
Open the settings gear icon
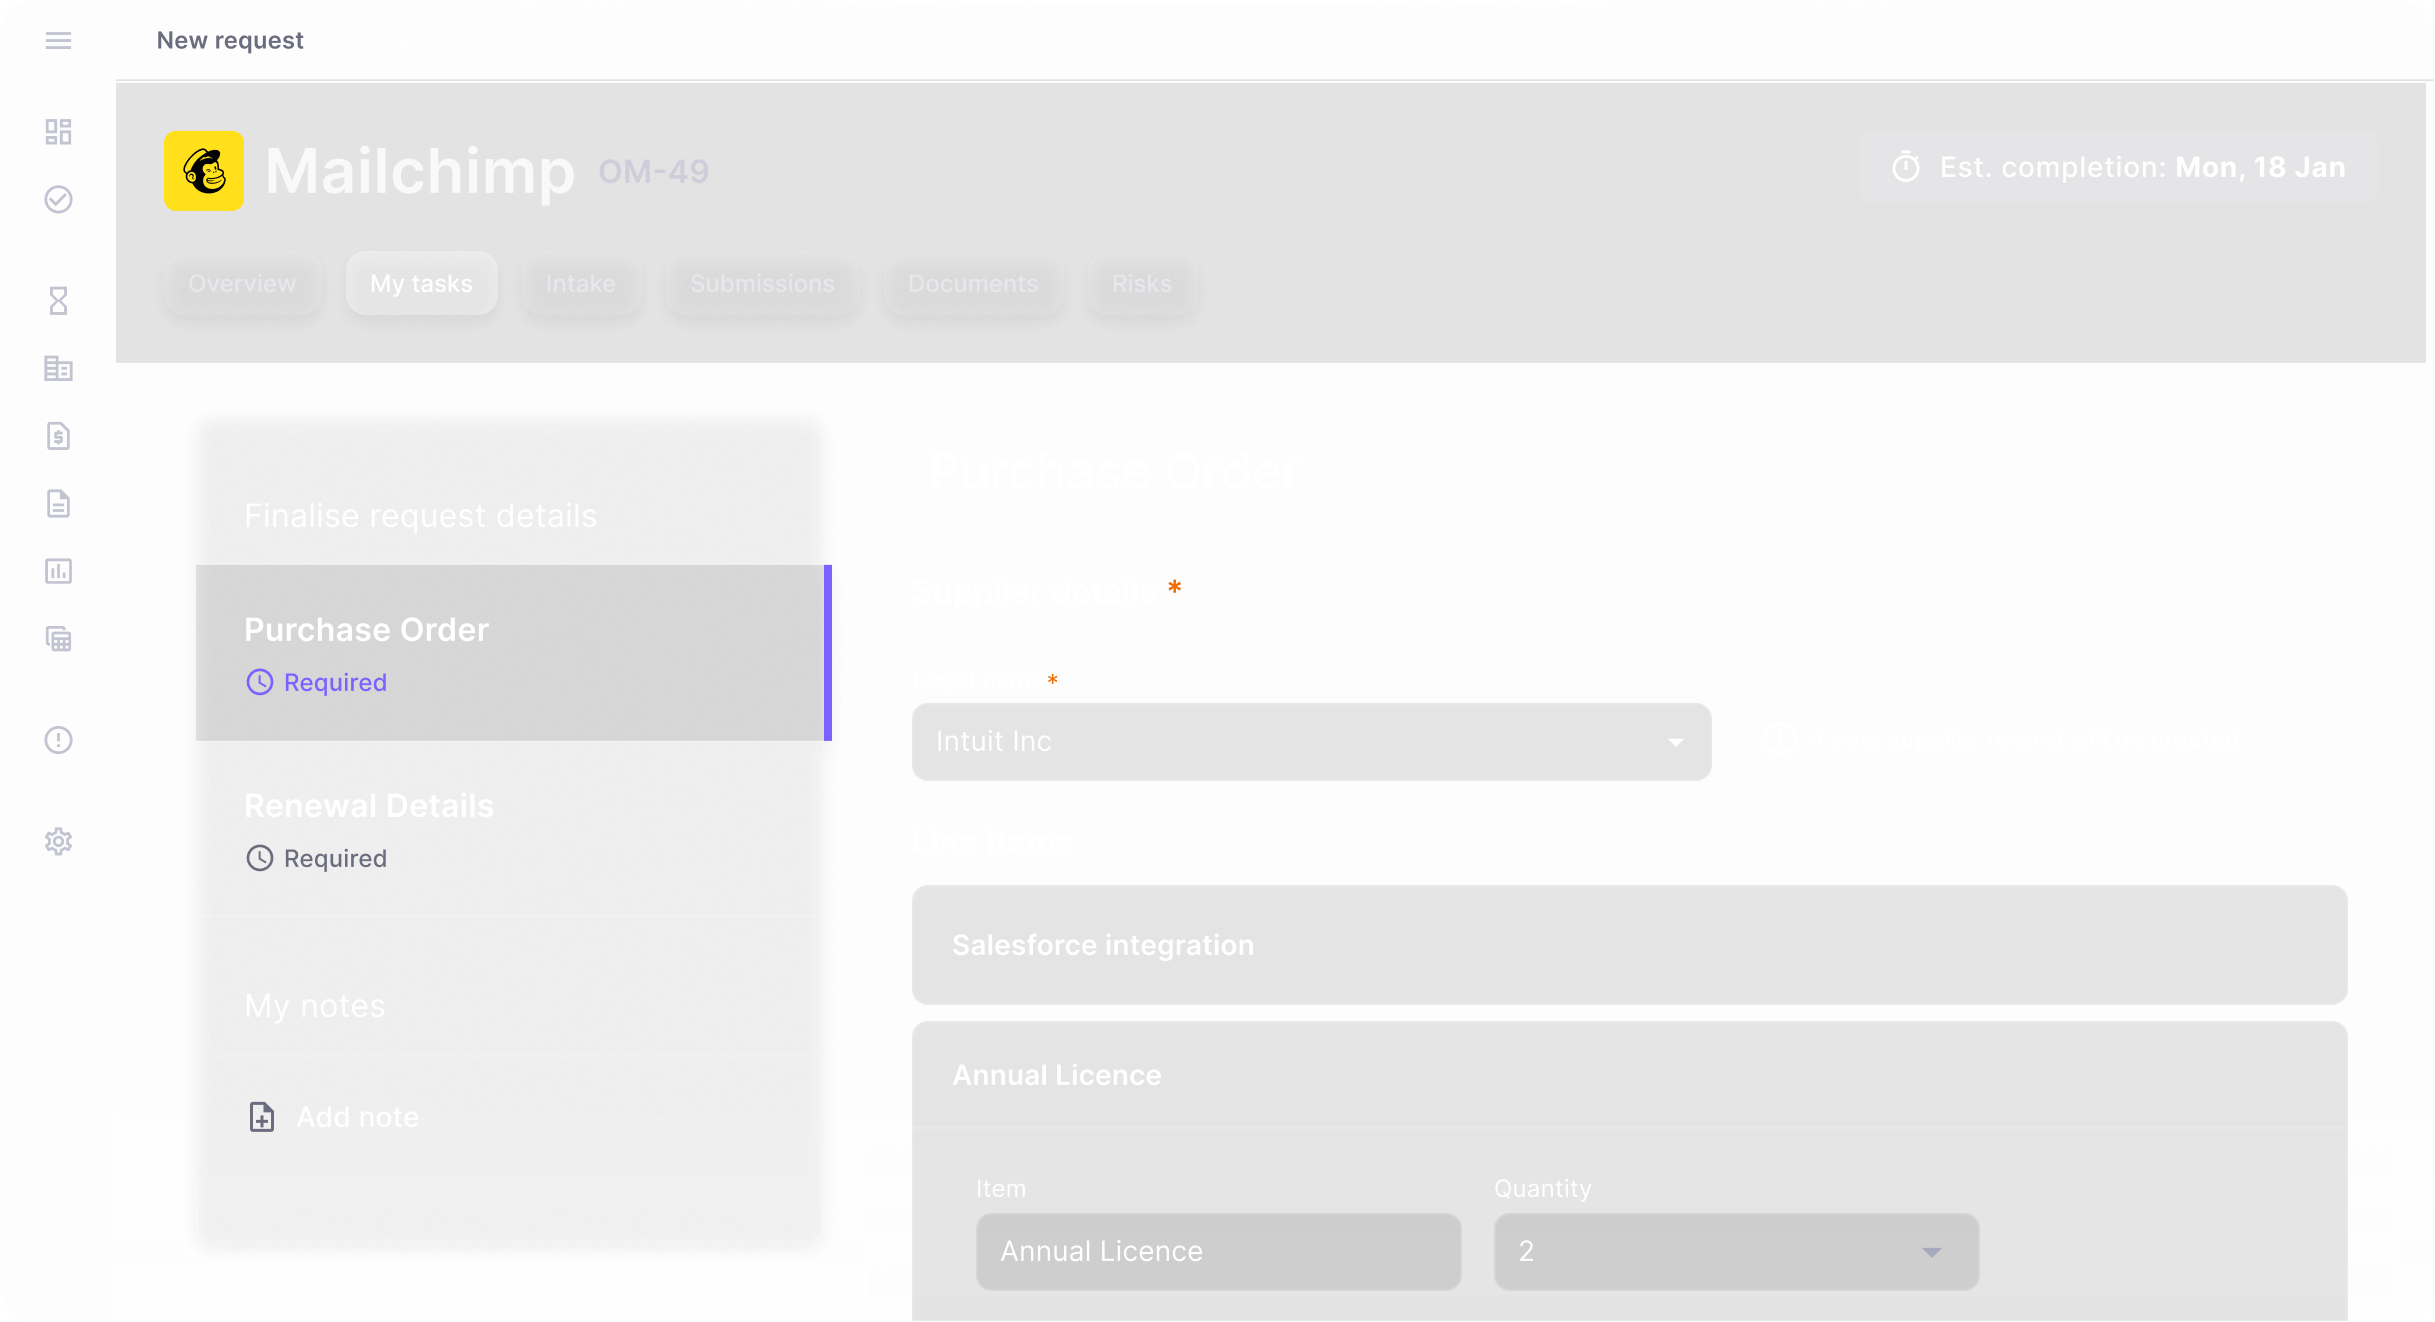click(x=58, y=841)
